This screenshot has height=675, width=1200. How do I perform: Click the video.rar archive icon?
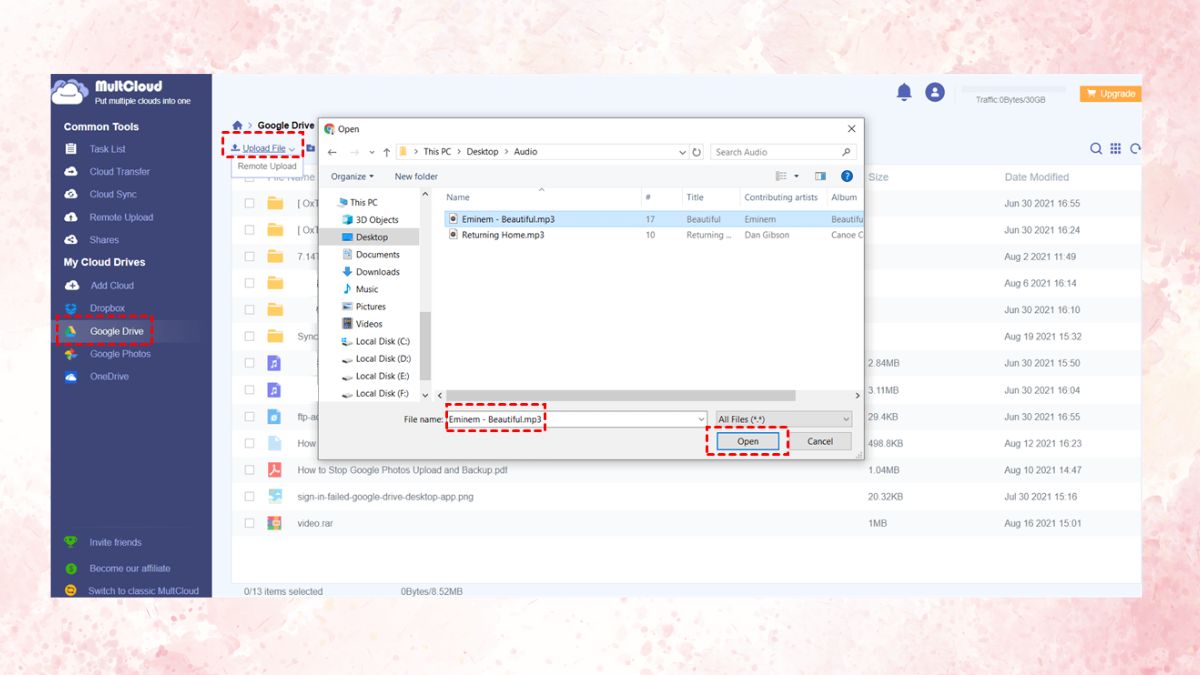[275, 523]
